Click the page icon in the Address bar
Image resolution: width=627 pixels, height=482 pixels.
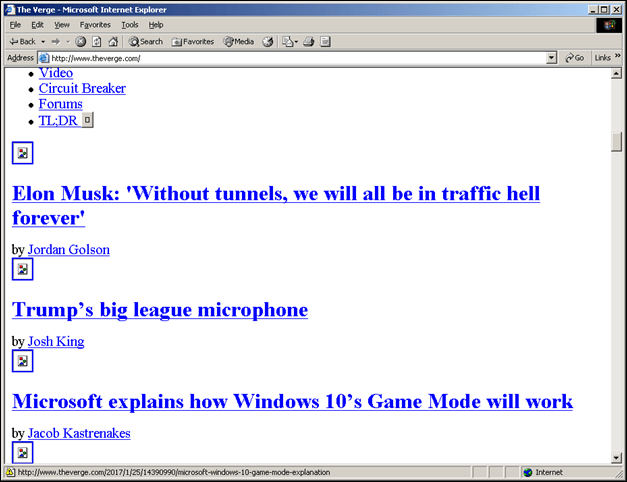pyautogui.click(x=44, y=58)
